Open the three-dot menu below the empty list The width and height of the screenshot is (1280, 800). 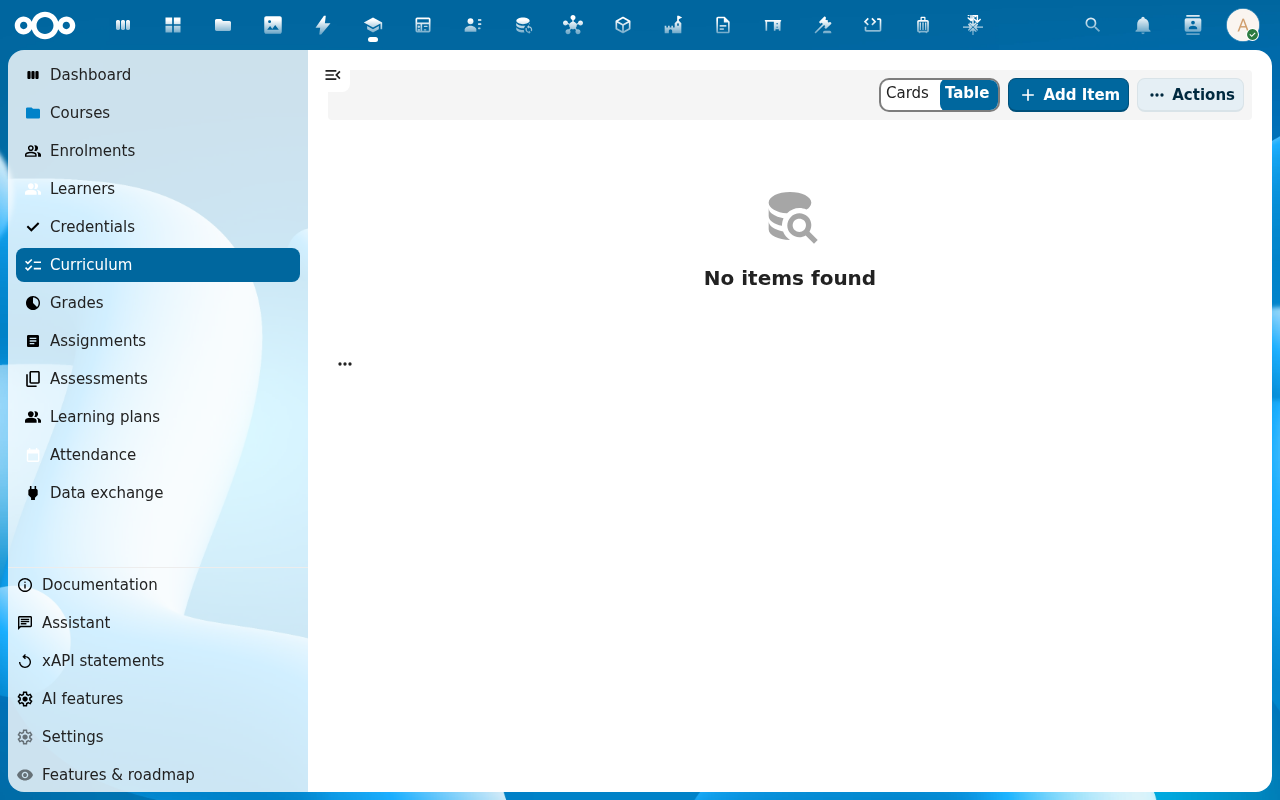345,364
